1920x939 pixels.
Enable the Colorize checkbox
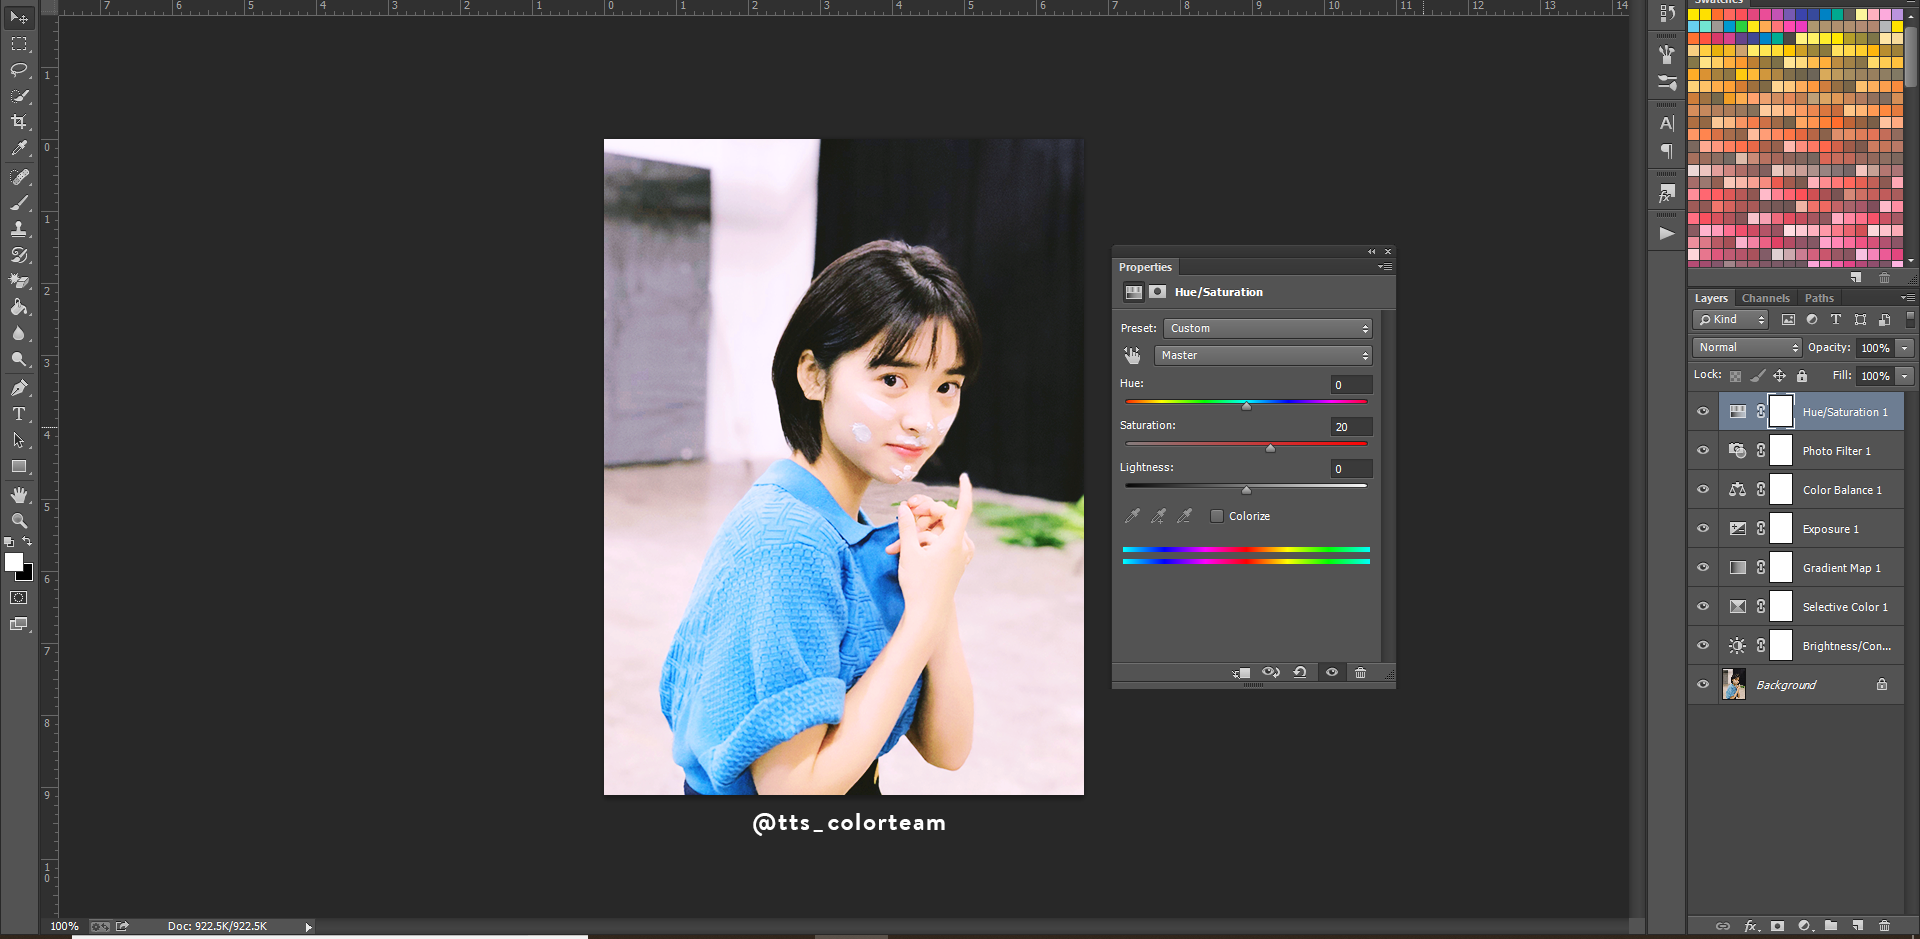(x=1217, y=516)
